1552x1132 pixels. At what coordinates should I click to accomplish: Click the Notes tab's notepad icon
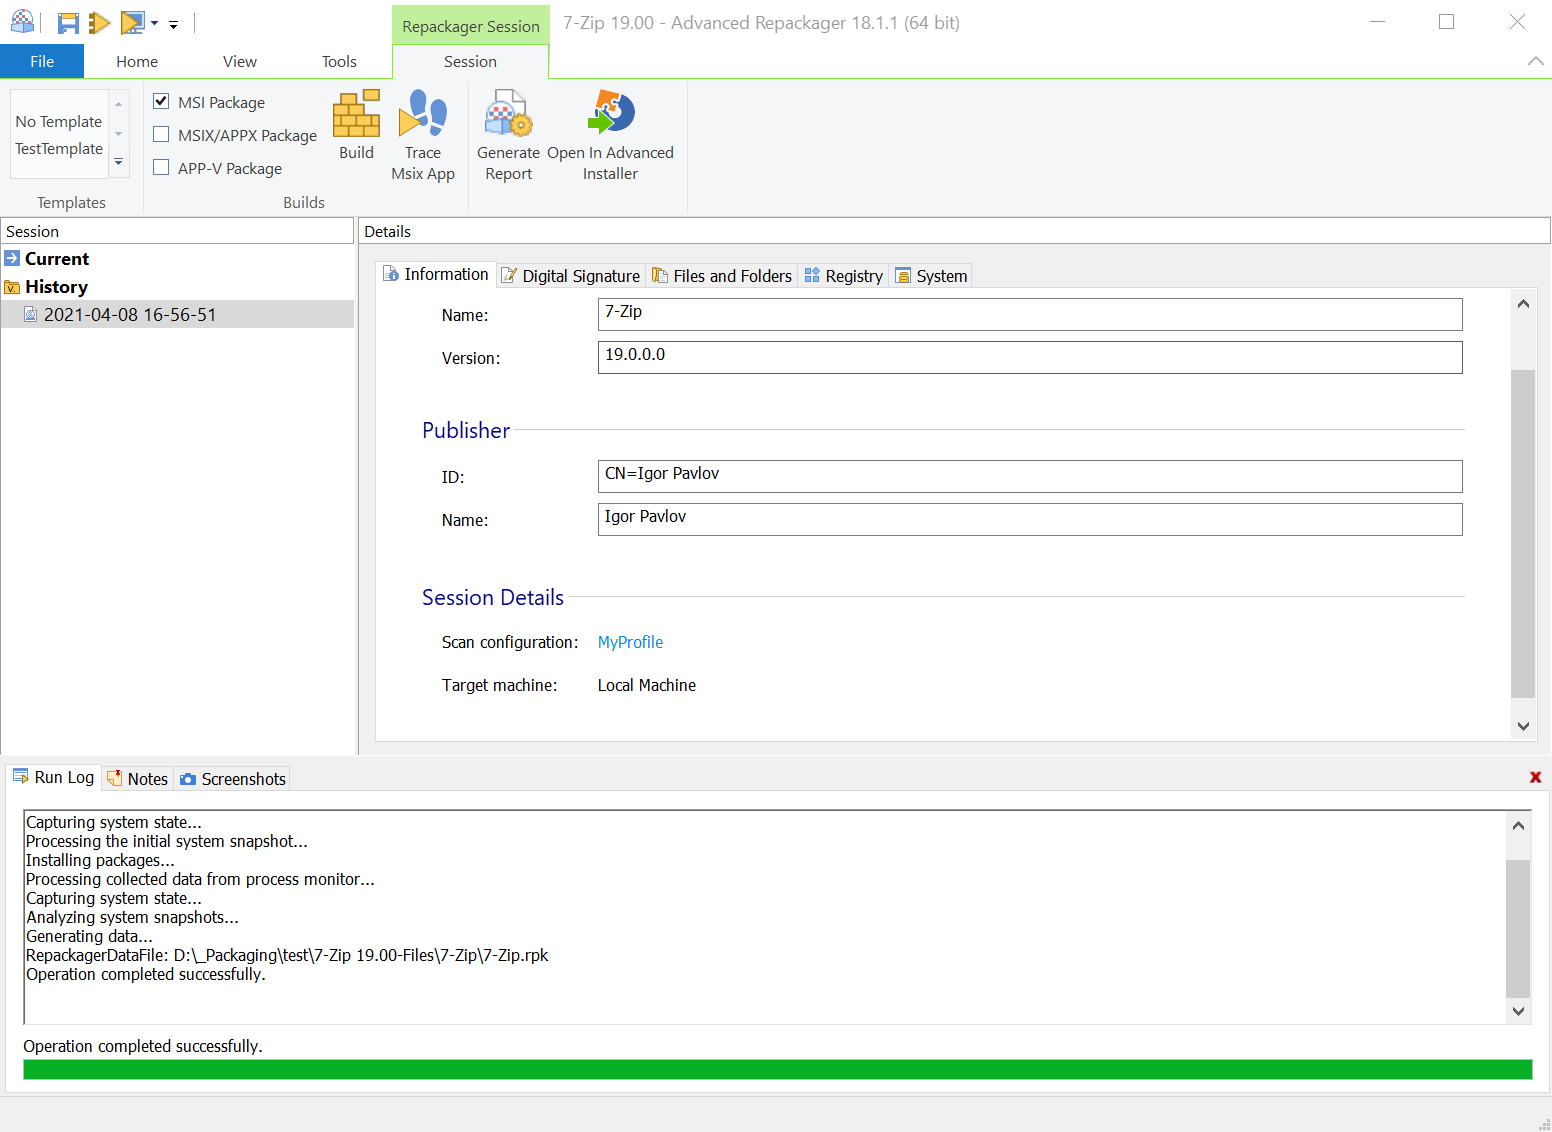click(115, 778)
